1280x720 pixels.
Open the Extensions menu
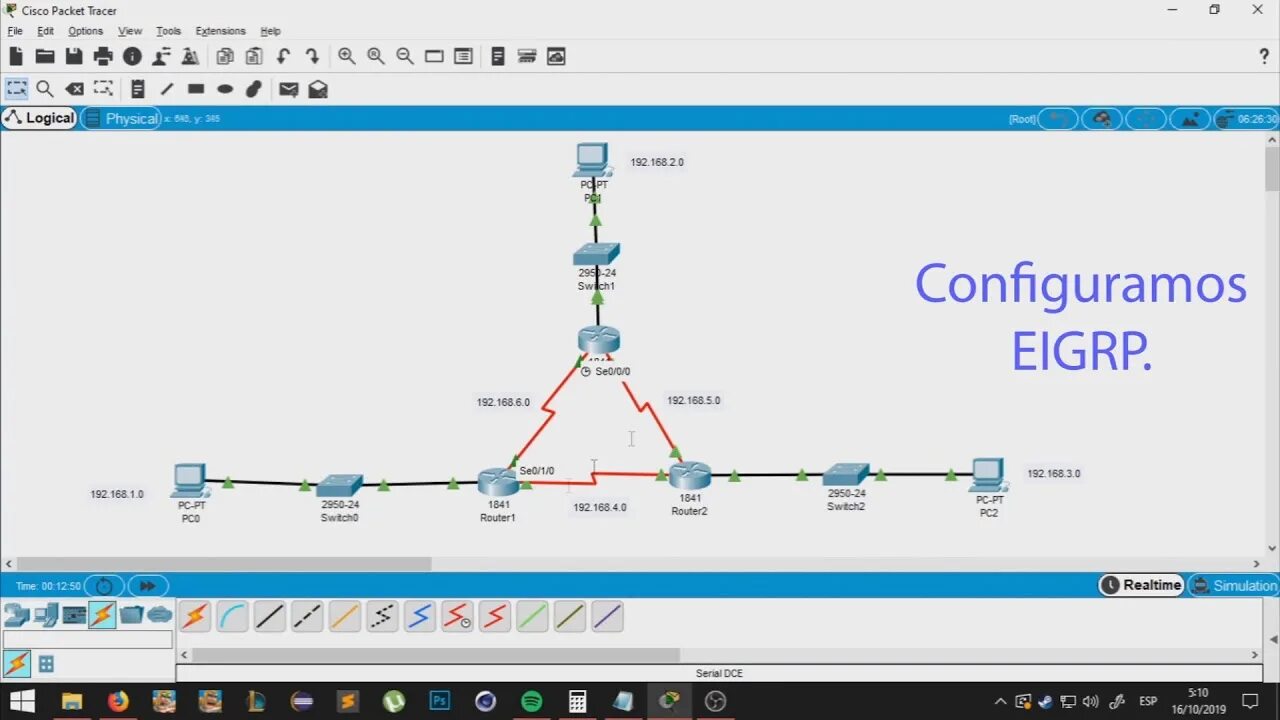(x=221, y=31)
